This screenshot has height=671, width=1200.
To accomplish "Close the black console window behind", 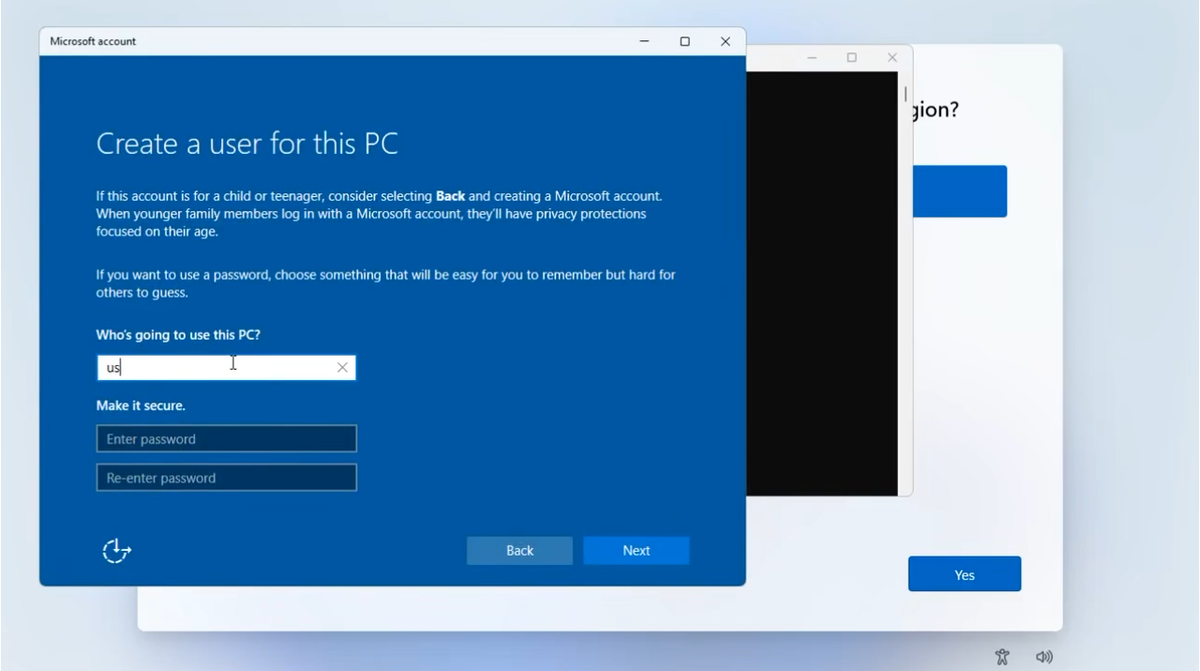I will point(892,58).
